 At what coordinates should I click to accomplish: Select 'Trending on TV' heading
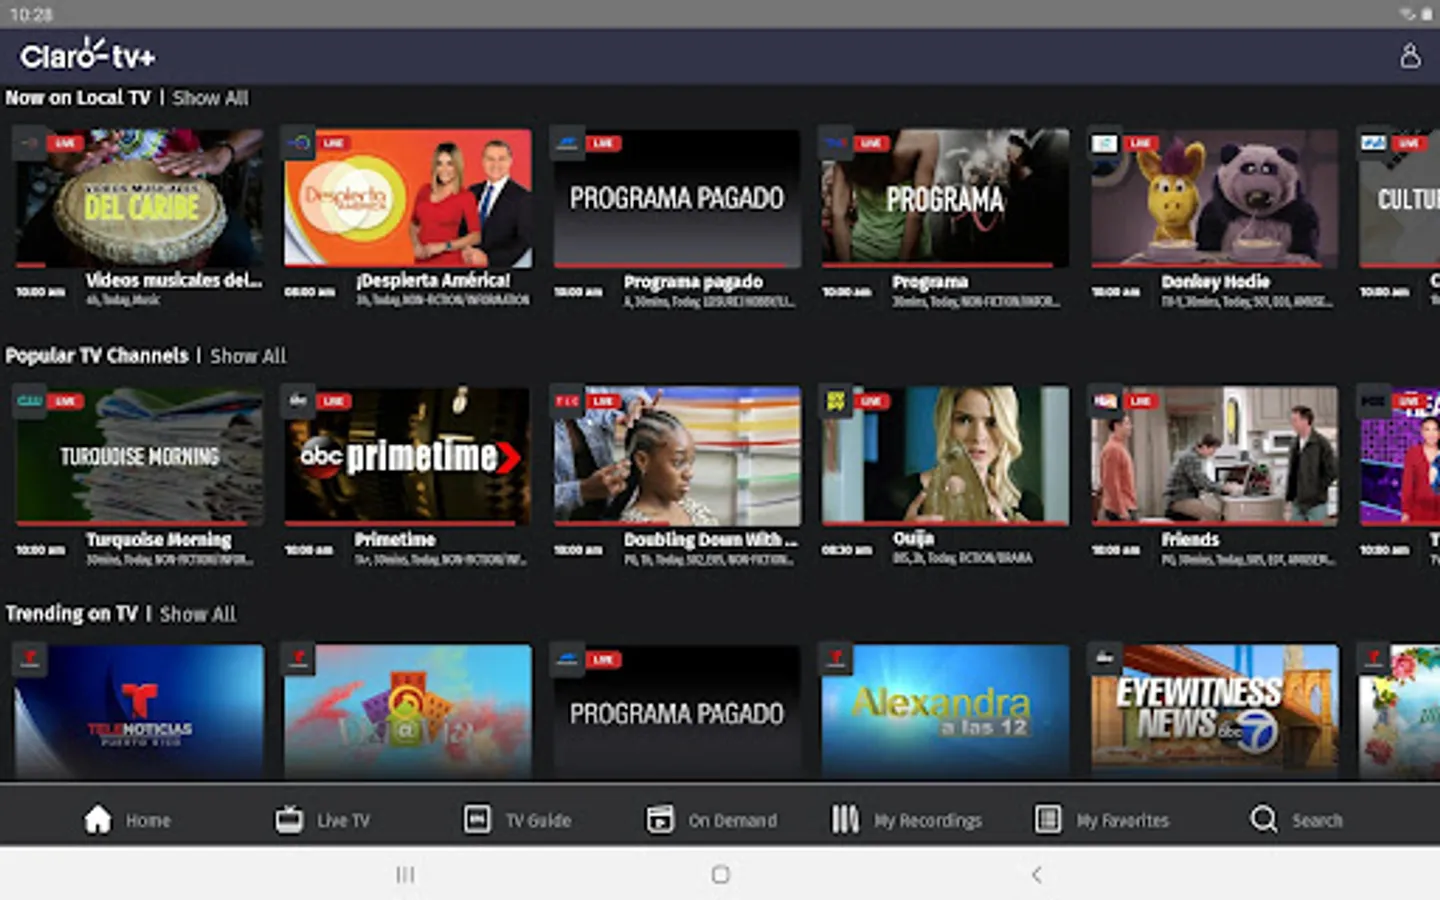pyautogui.click(x=71, y=614)
